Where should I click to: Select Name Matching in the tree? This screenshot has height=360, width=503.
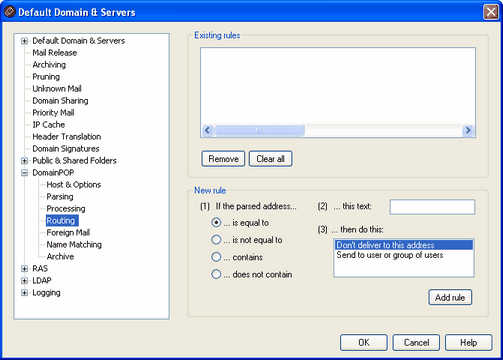[x=74, y=245]
